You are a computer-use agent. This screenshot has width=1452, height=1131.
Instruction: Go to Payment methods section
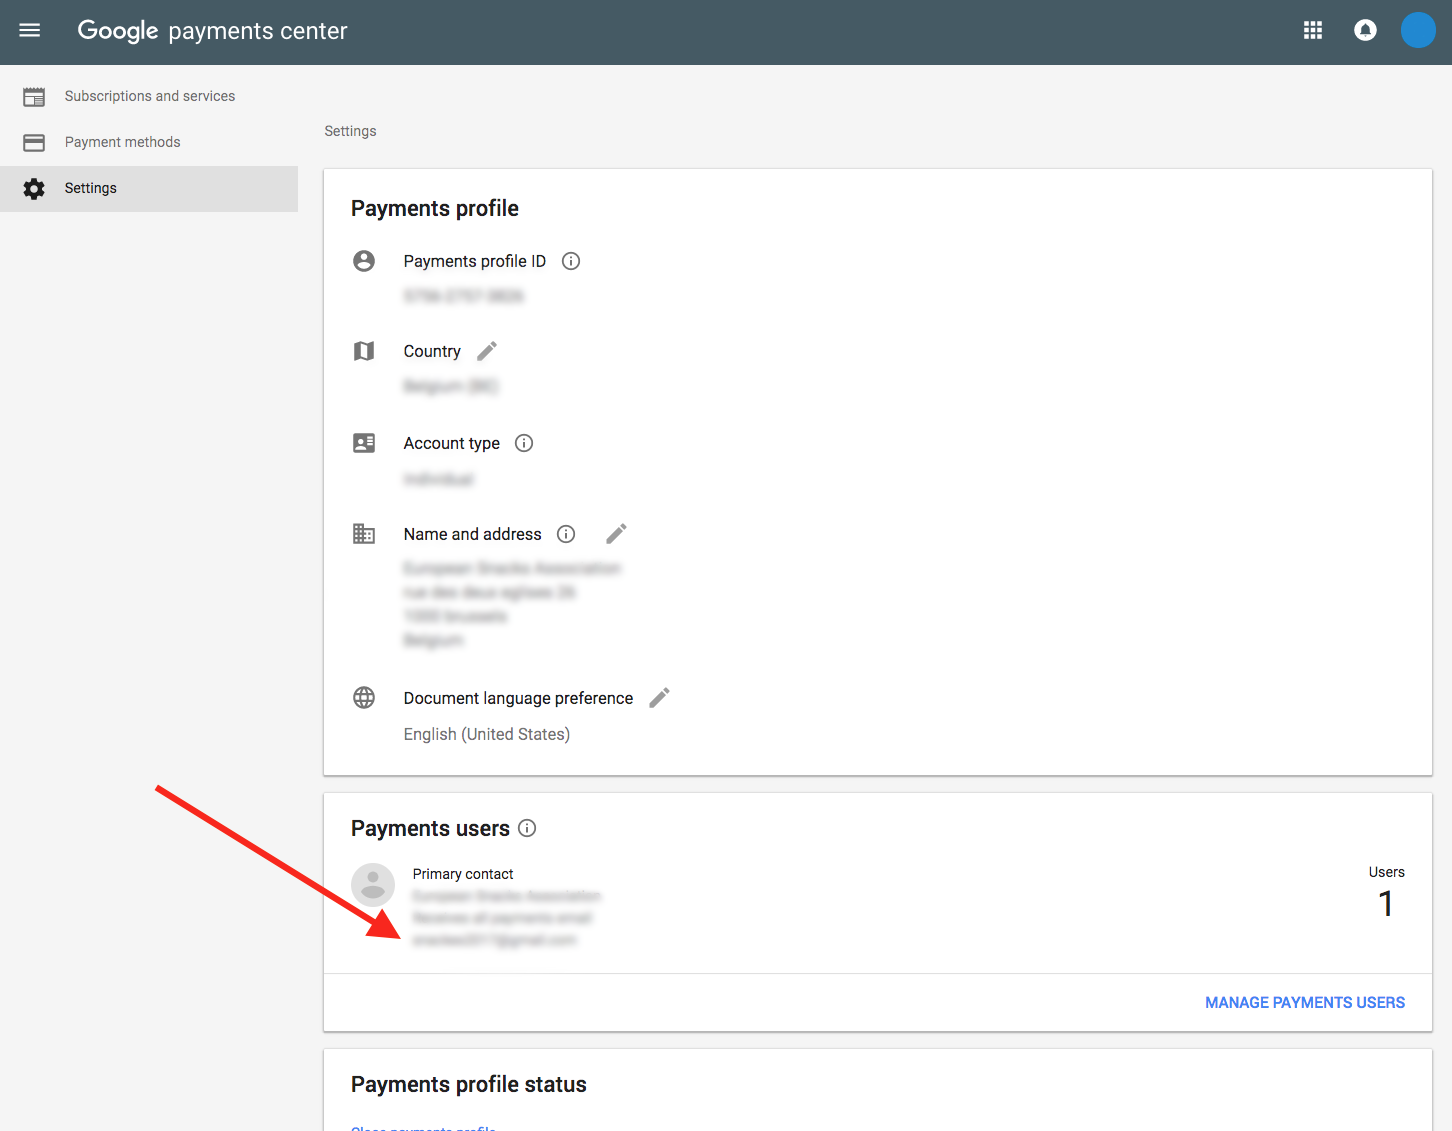tap(149, 142)
